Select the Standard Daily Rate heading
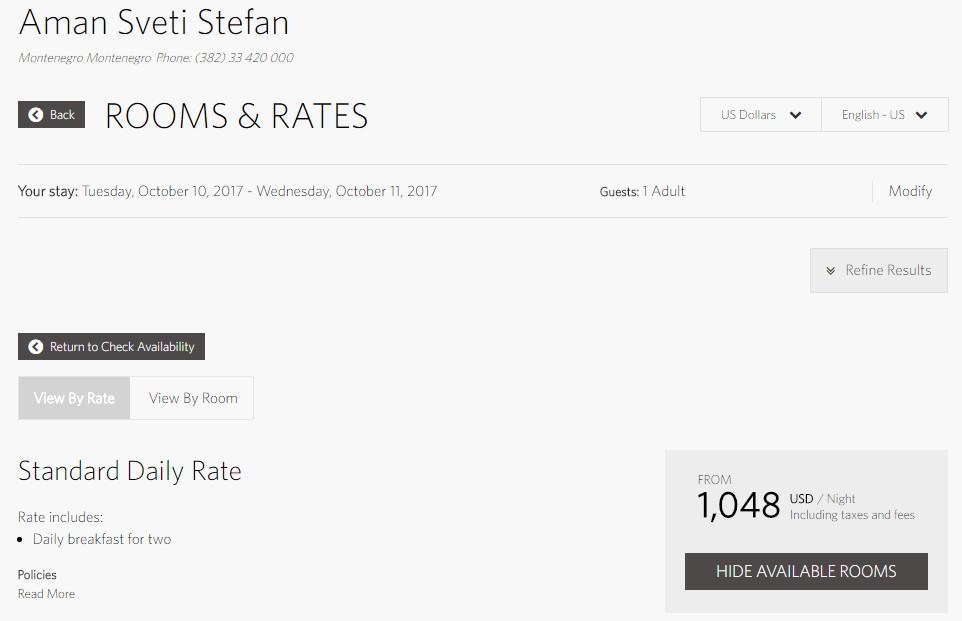 point(128,470)
